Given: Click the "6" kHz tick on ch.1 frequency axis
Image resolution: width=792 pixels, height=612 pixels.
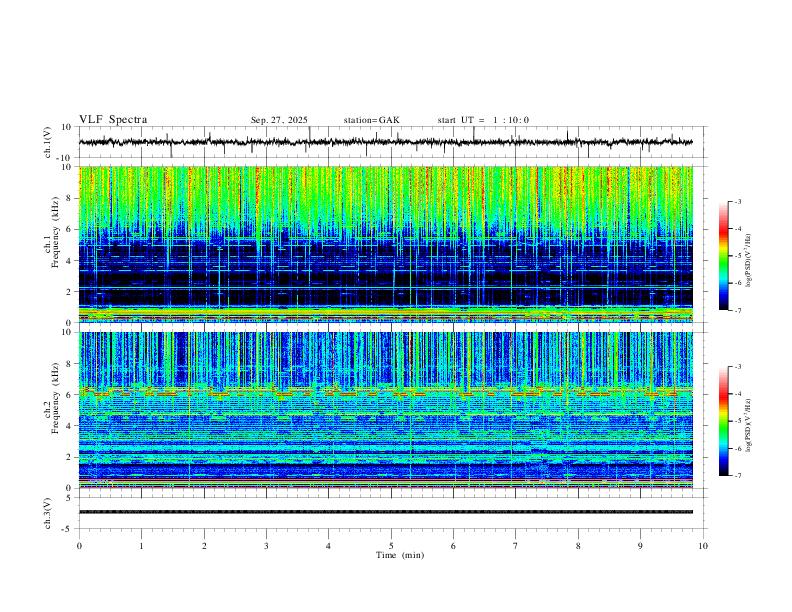Looking at the screenshot, I should pos(69,229).
